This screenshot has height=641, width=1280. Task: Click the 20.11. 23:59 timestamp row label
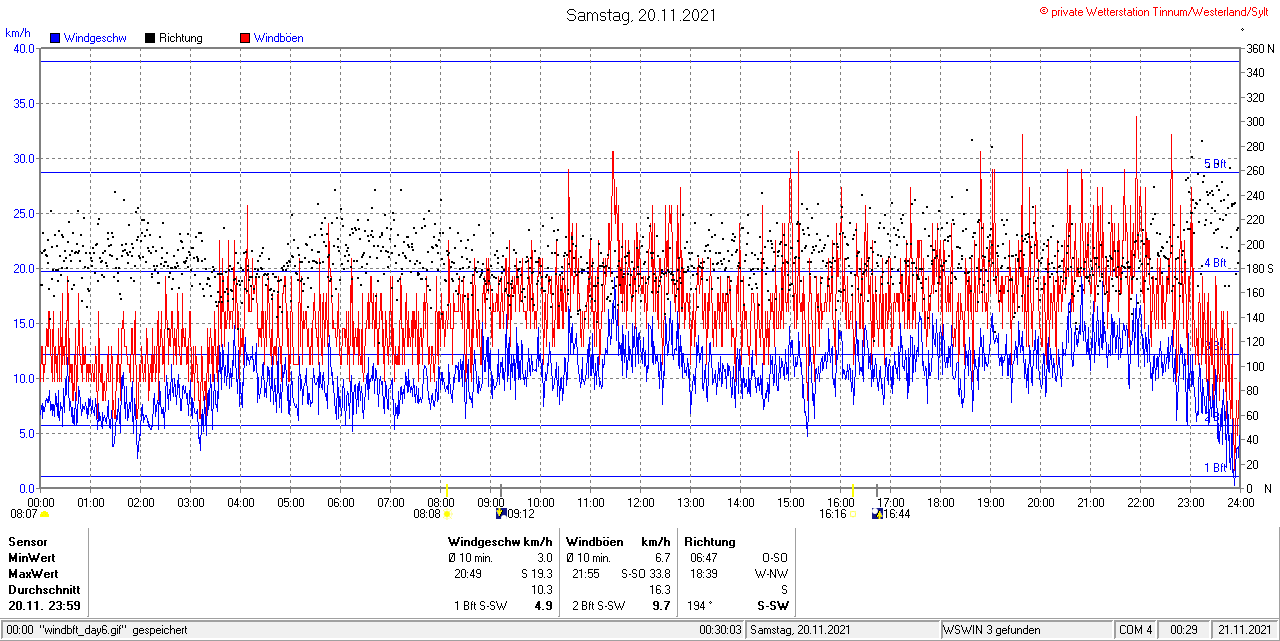click(x=44, y=606)
